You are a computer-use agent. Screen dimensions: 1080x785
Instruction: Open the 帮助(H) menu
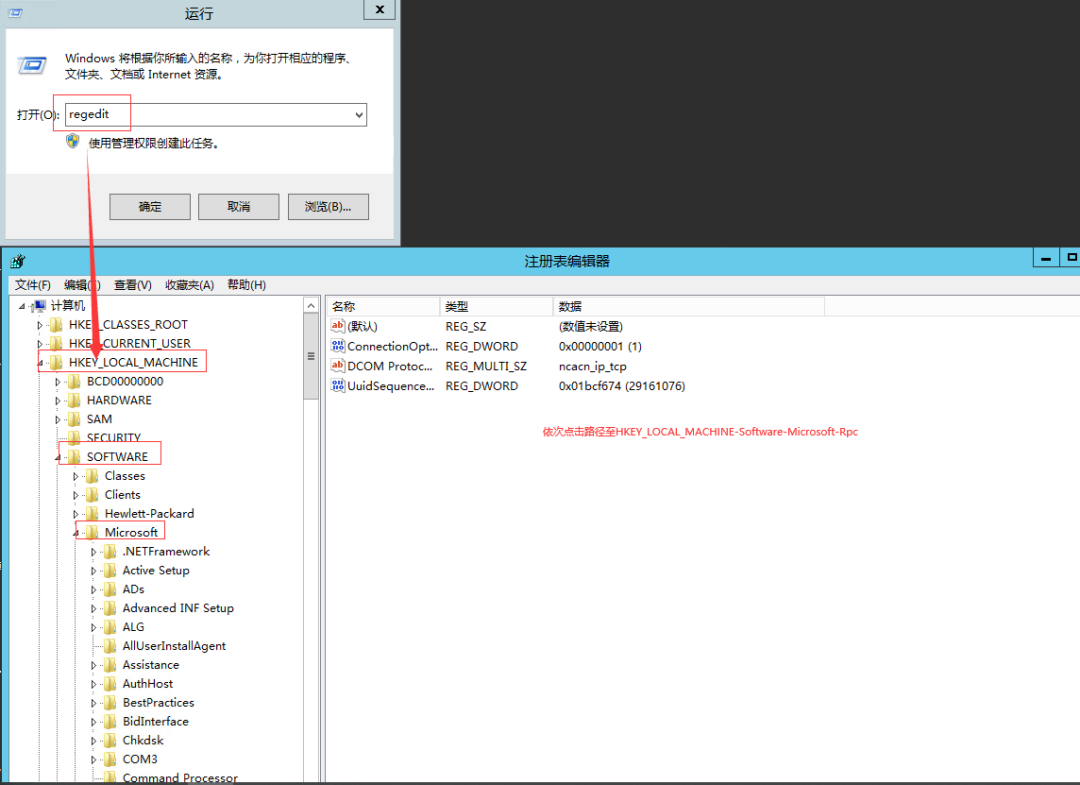pyautogui.click(x=247, y=285)
